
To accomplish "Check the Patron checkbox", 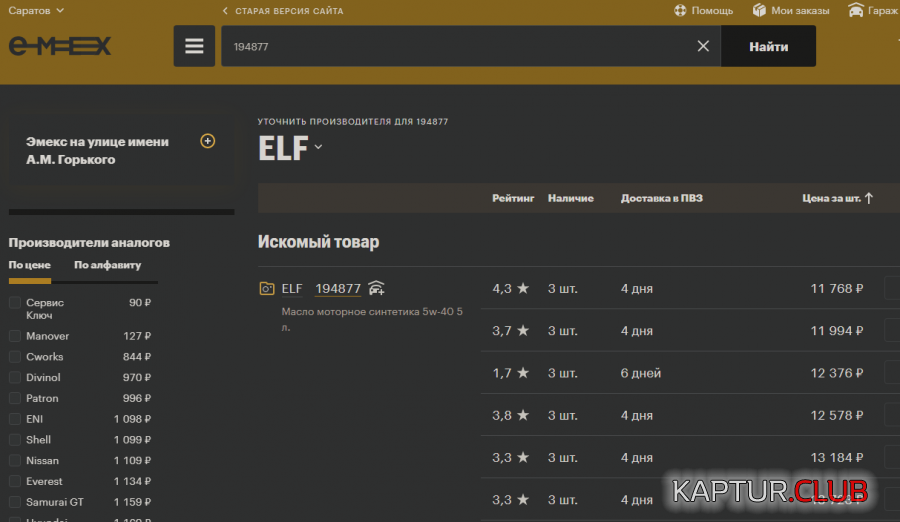I will pos(15,398).
